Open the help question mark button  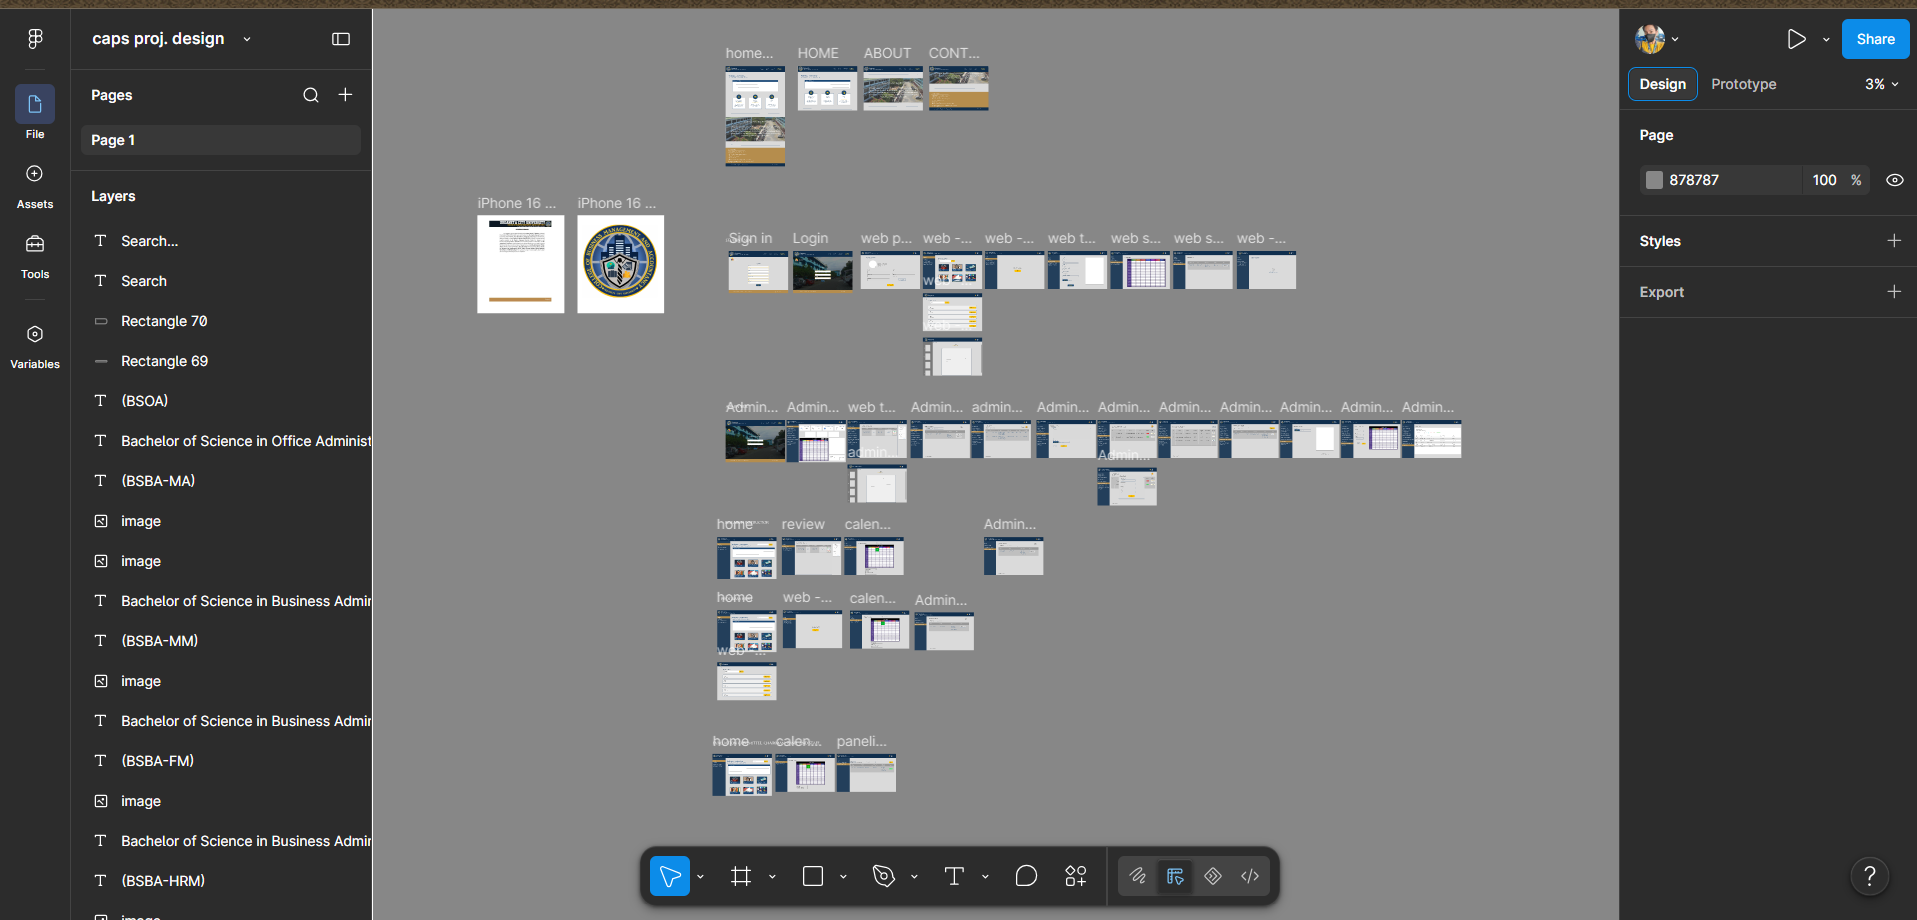(1869, 876)
